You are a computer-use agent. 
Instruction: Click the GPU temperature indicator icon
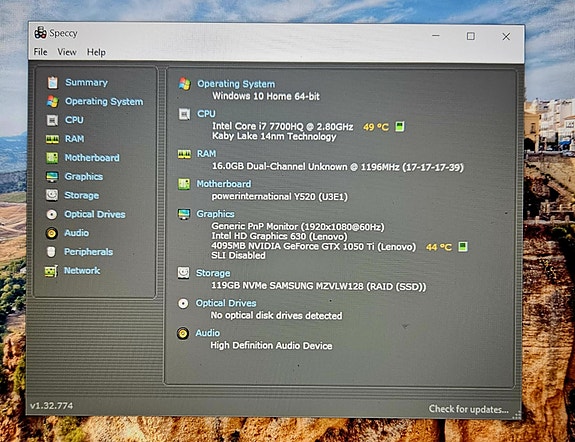tap(463, 247)
